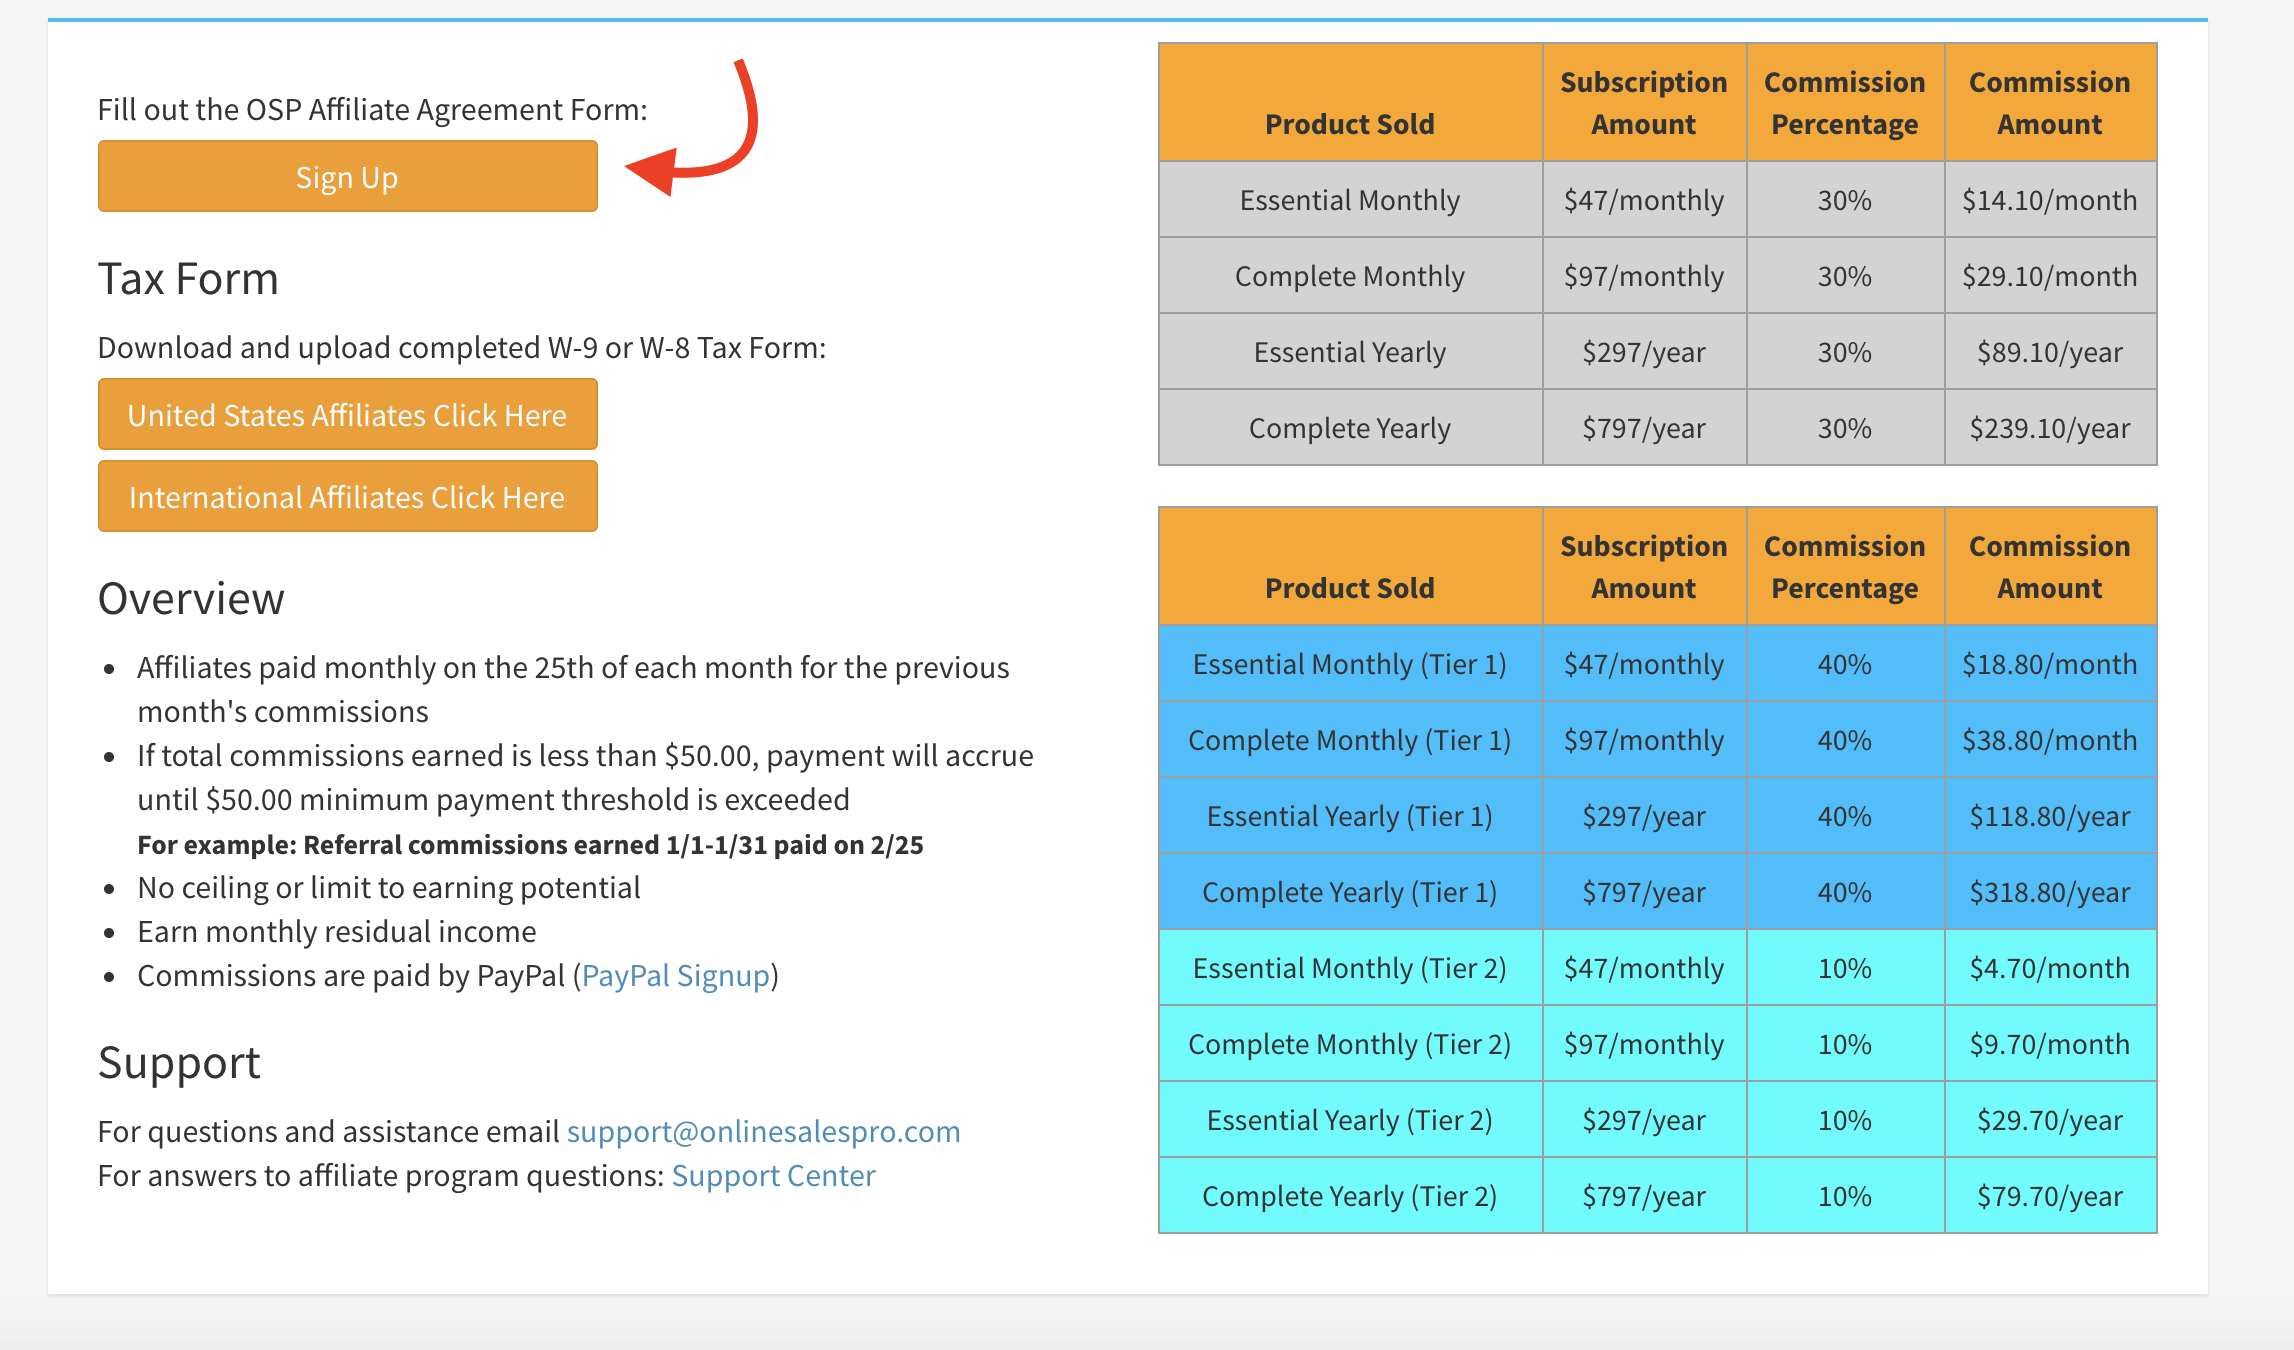This screenshot has height=1350, width=2294.
Task: Click the $79.70/year commission cell
Action: (2050, 1196)
